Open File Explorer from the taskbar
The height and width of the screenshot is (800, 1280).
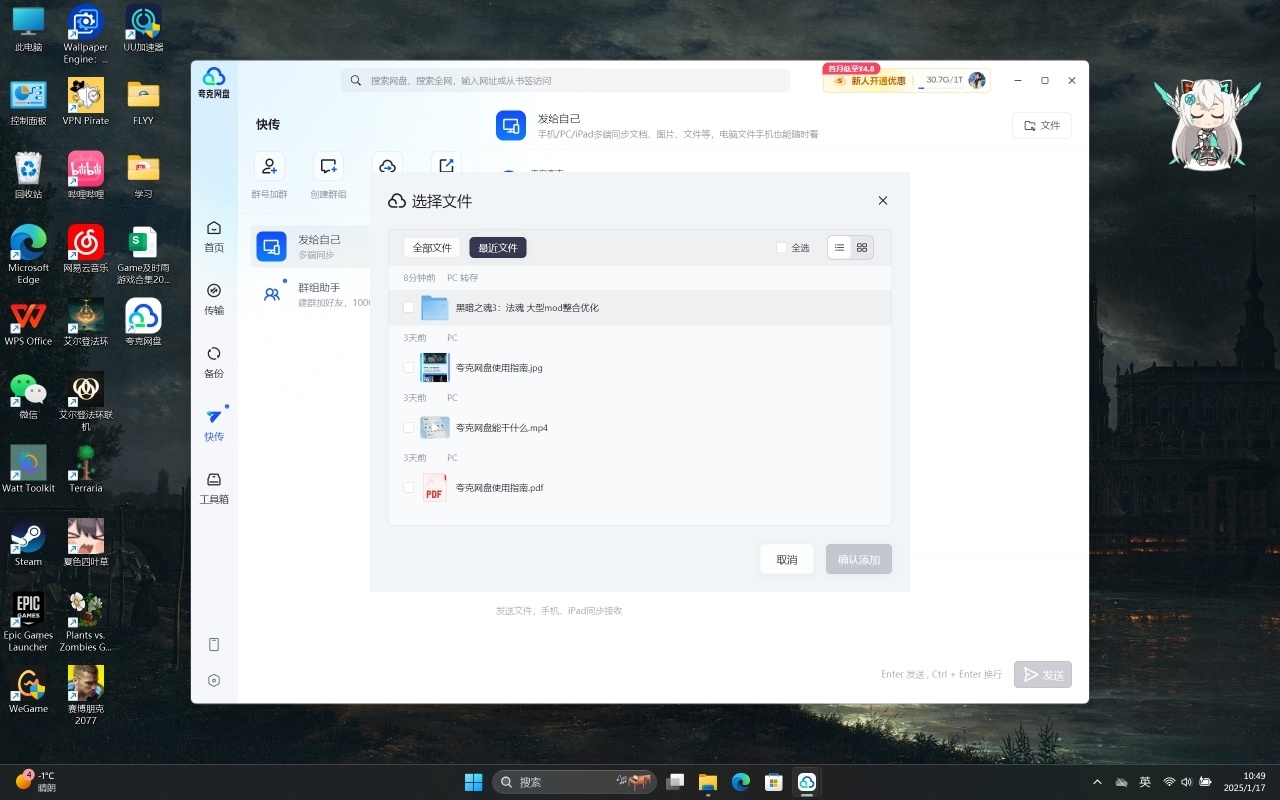point(708,782)
